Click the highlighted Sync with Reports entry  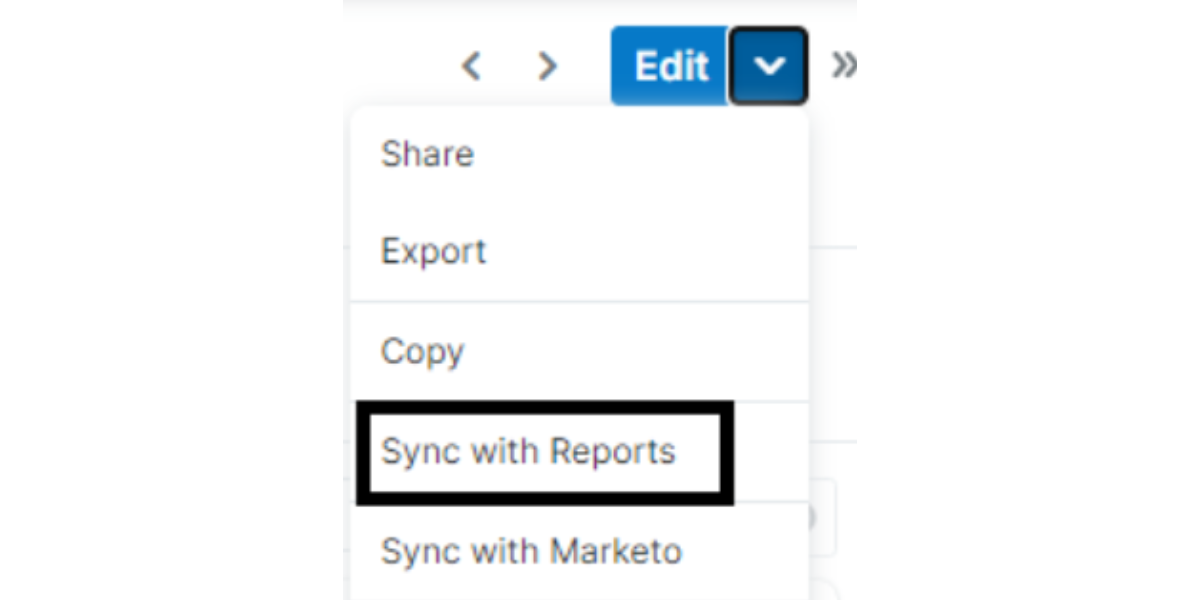tap(530, 452)
